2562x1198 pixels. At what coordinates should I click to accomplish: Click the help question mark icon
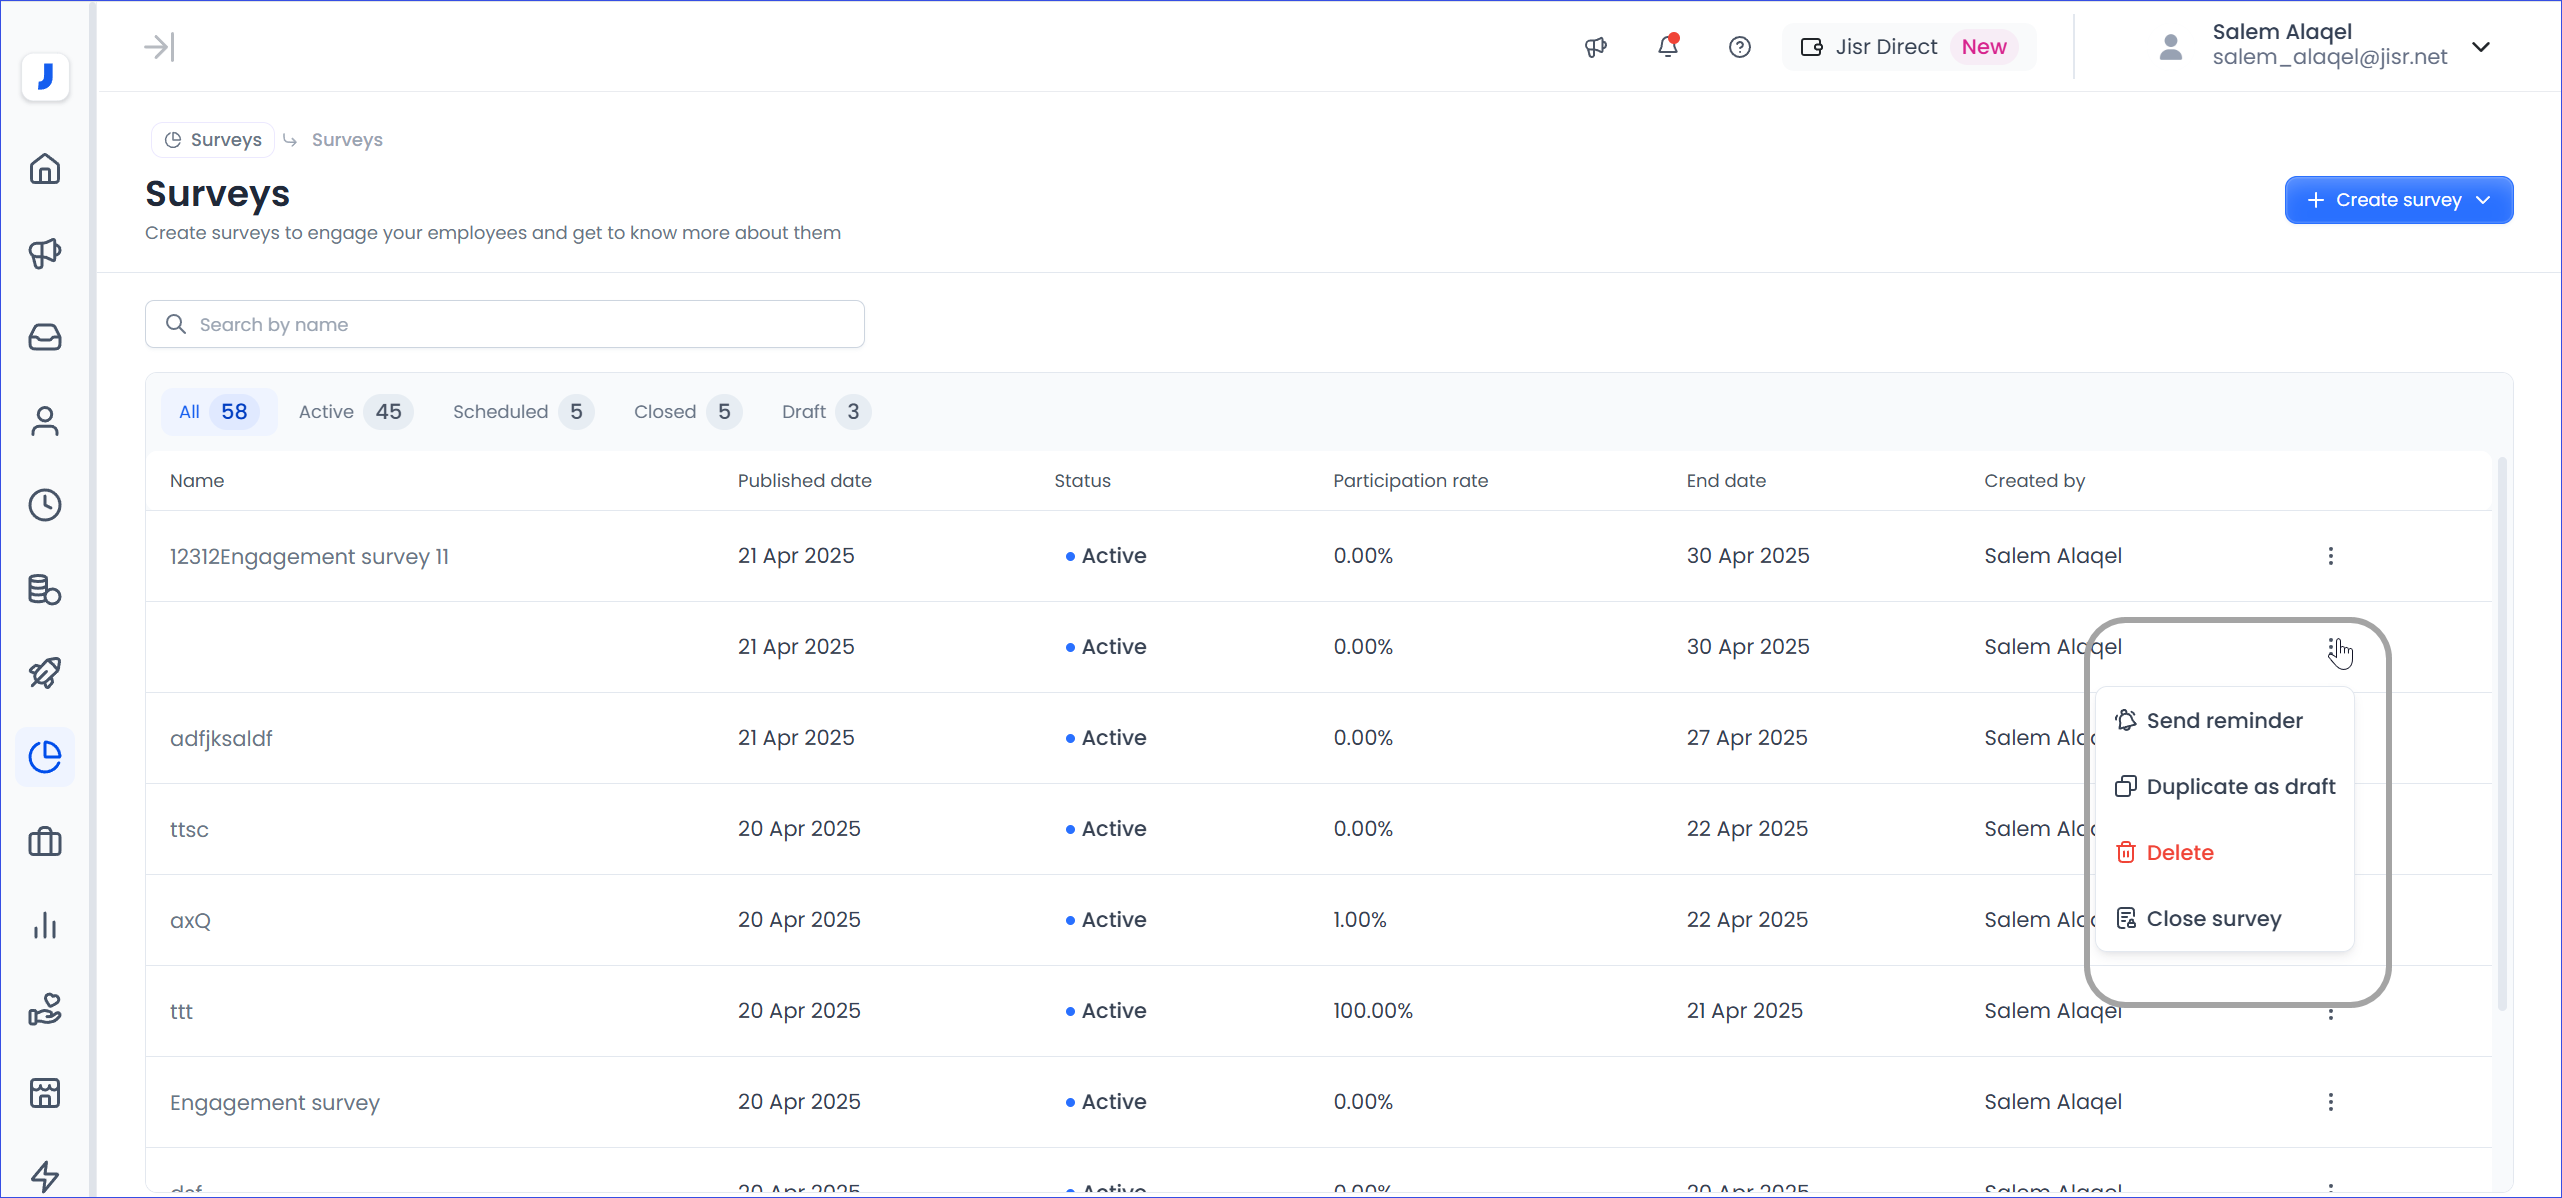point(1739,47)
